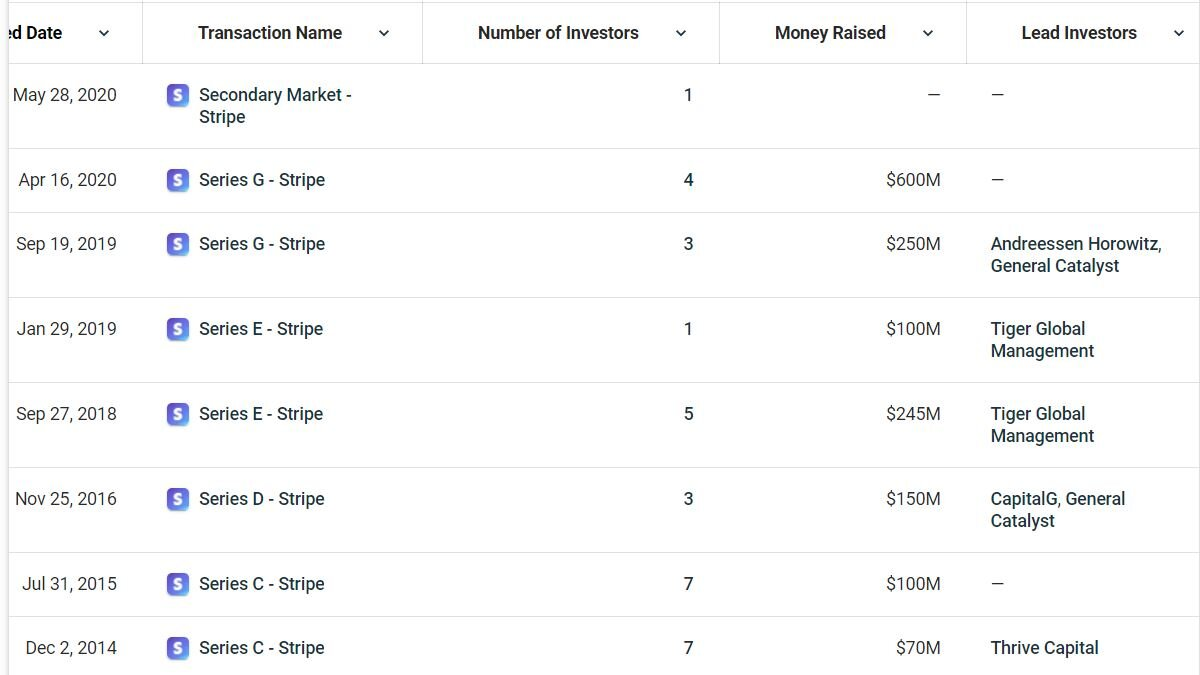Click Stripe logo in Nov 25, 2016 row

point(177,499)
